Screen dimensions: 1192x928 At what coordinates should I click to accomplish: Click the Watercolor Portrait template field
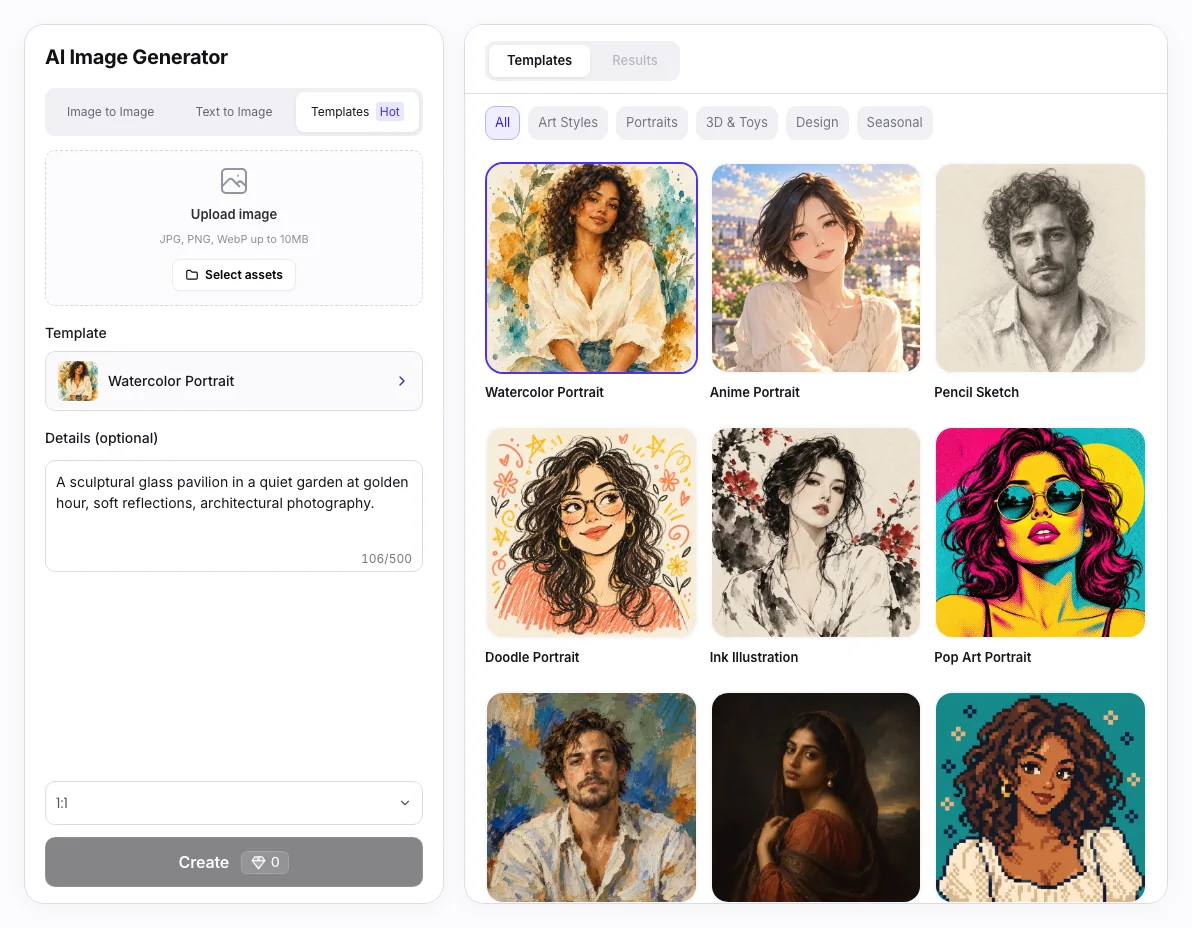click(x=233, y=381)
